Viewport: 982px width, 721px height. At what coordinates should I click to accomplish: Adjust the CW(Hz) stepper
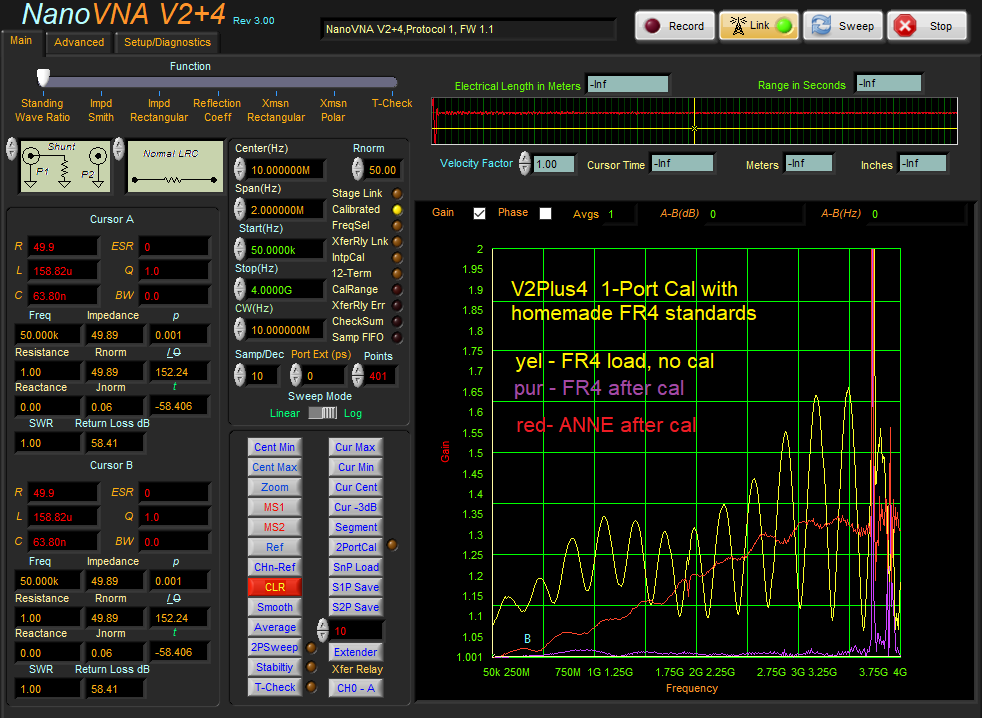240,330
